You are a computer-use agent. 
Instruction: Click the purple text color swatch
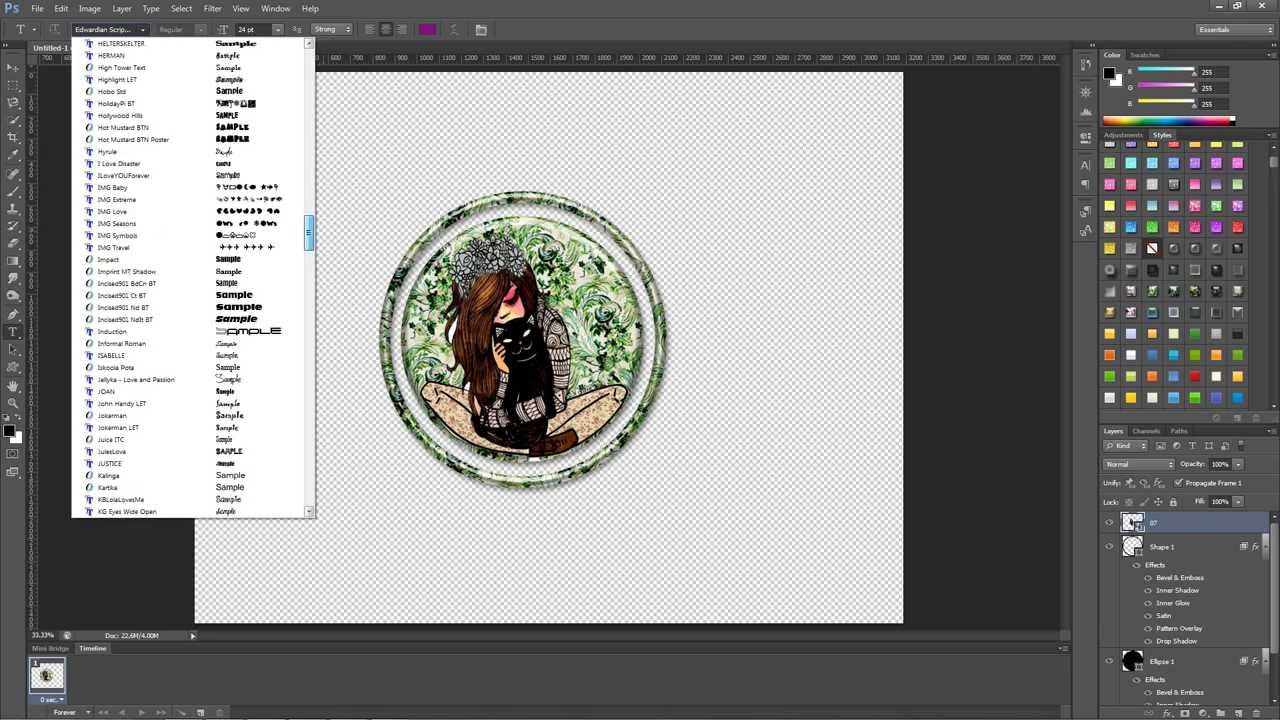427,30
